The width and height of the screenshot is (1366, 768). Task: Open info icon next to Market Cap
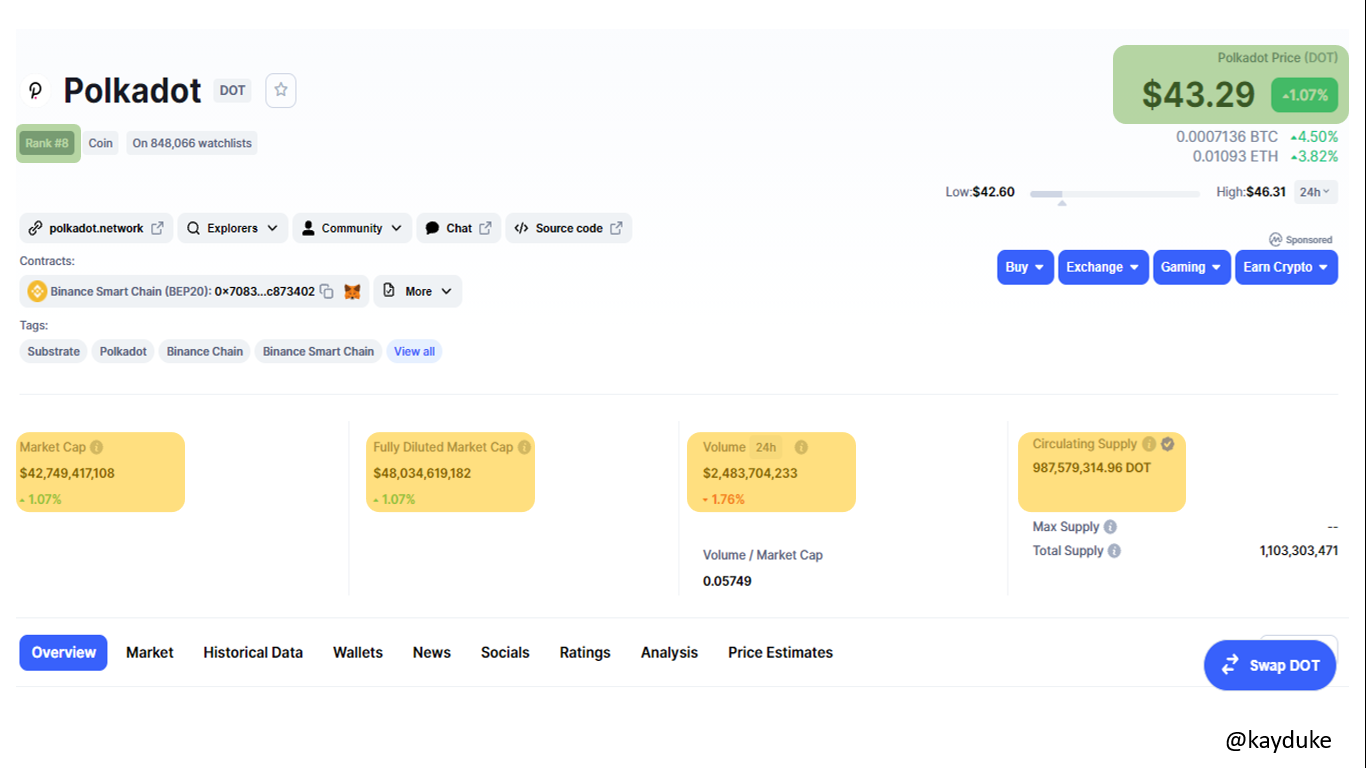[x=97, y=447]
